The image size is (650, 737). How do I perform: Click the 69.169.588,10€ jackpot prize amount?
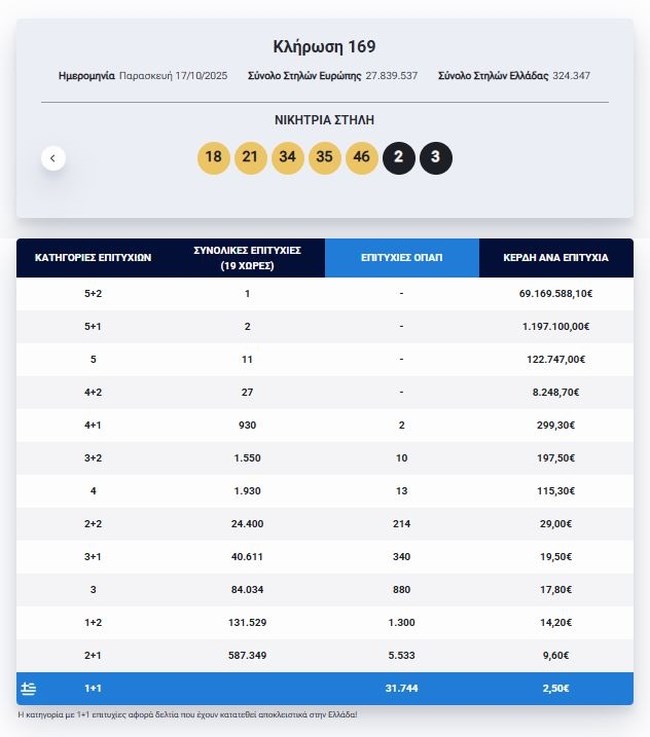coord(556,294)
